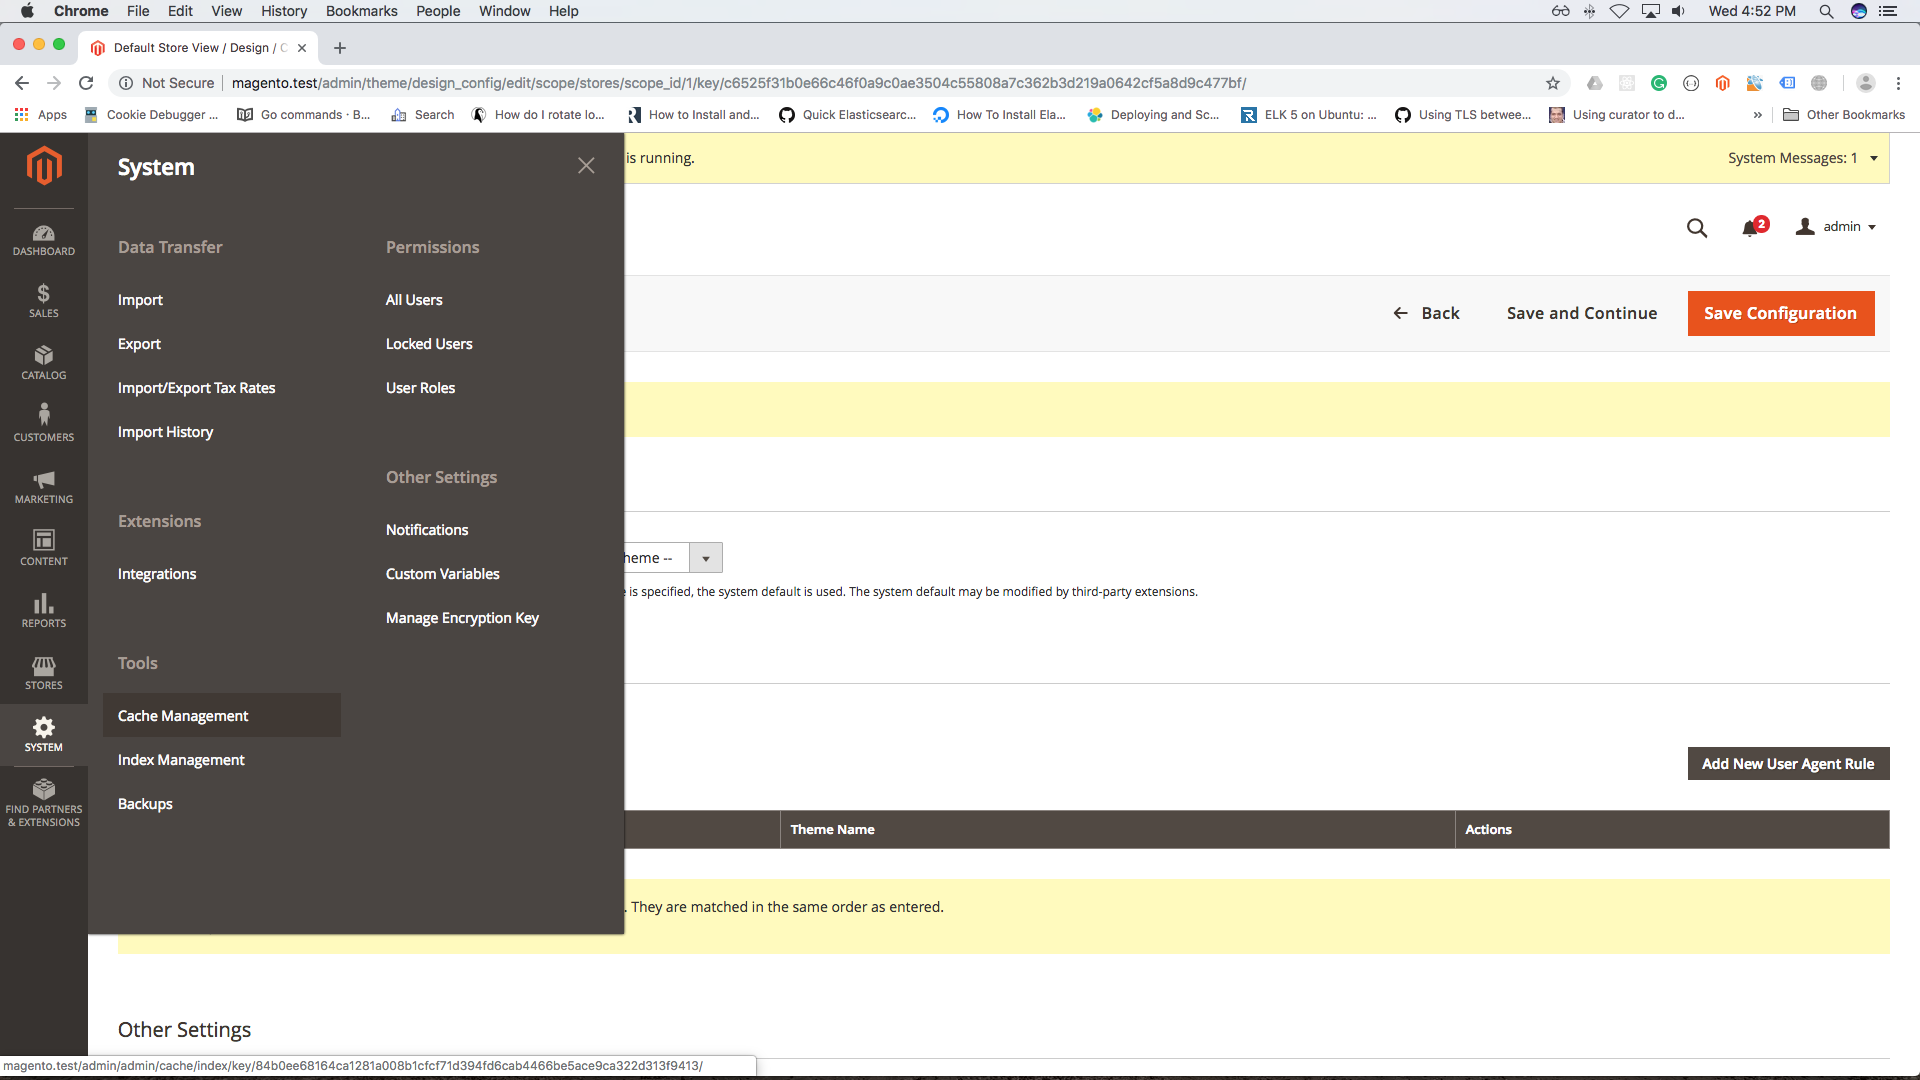Click the Save Configuration button
The image size is (1920, 1080).
(1780, 313)
